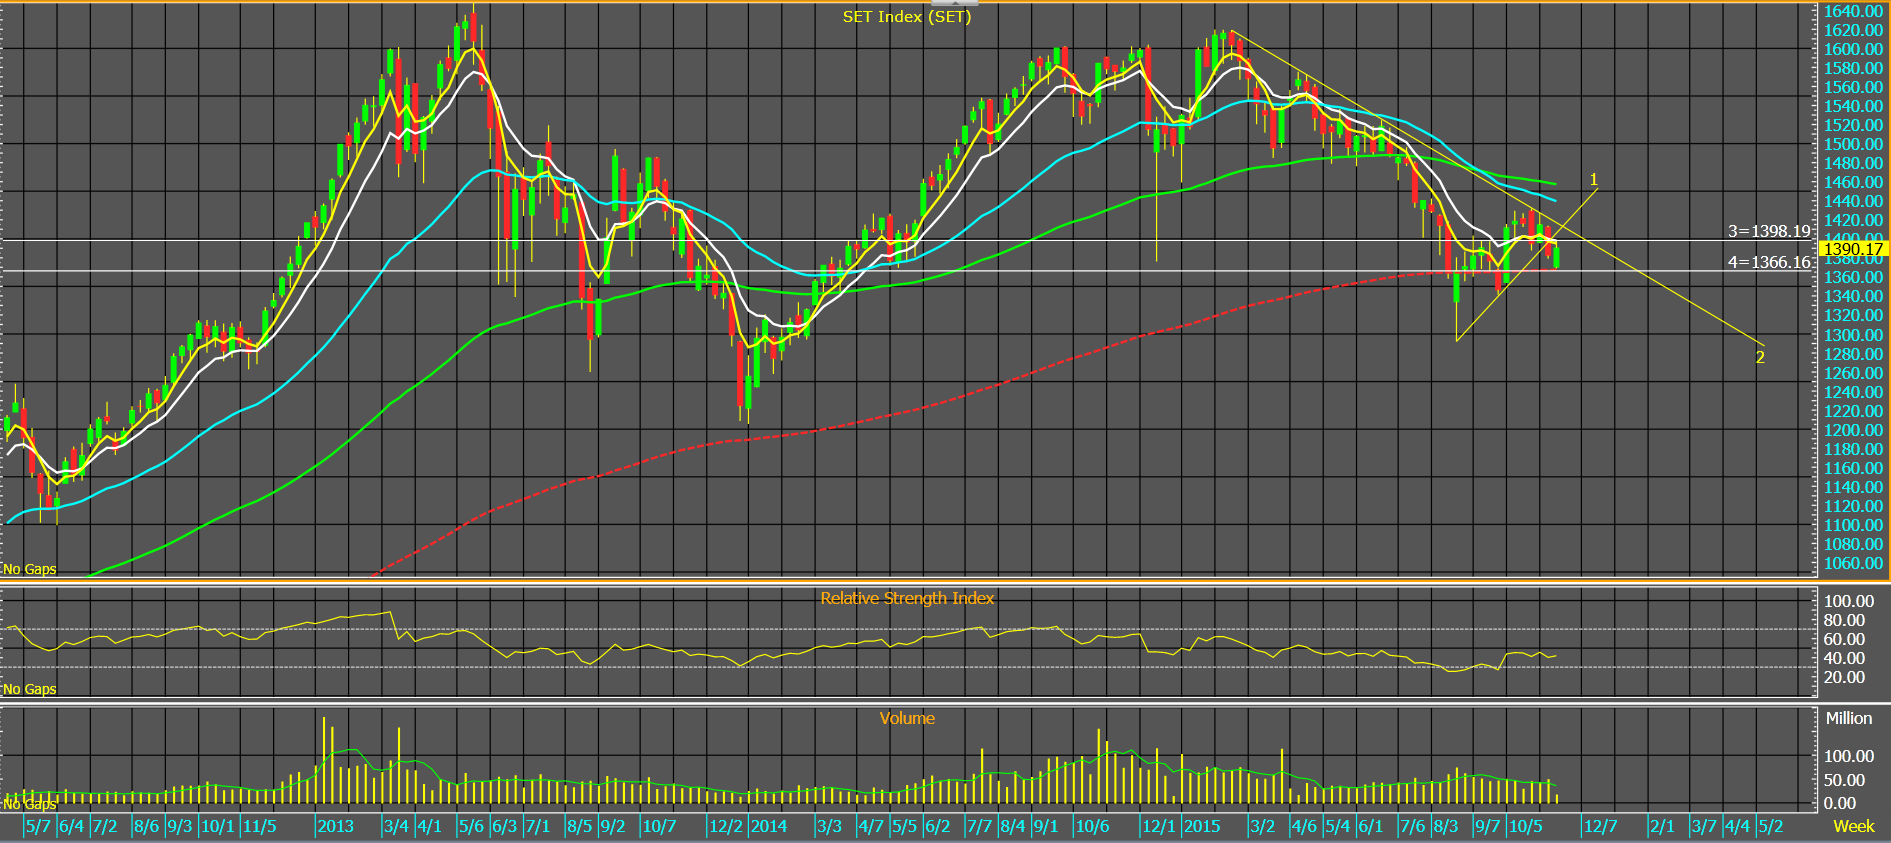The image size is (1891, 843).
Task: Click 100.00 on the RSI scale
Action: coord(1849,601)
